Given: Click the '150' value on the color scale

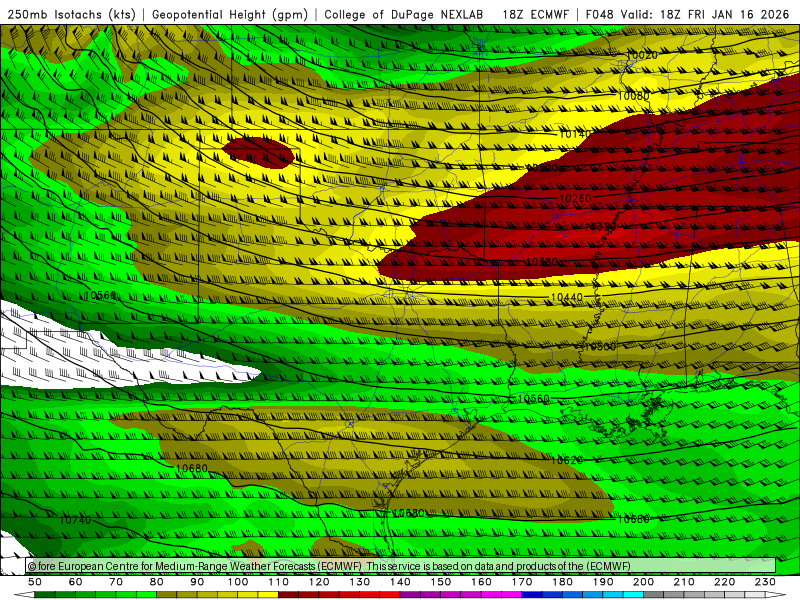Looking at the screenshot, I should pyautogui.click(x=440, y=582).
